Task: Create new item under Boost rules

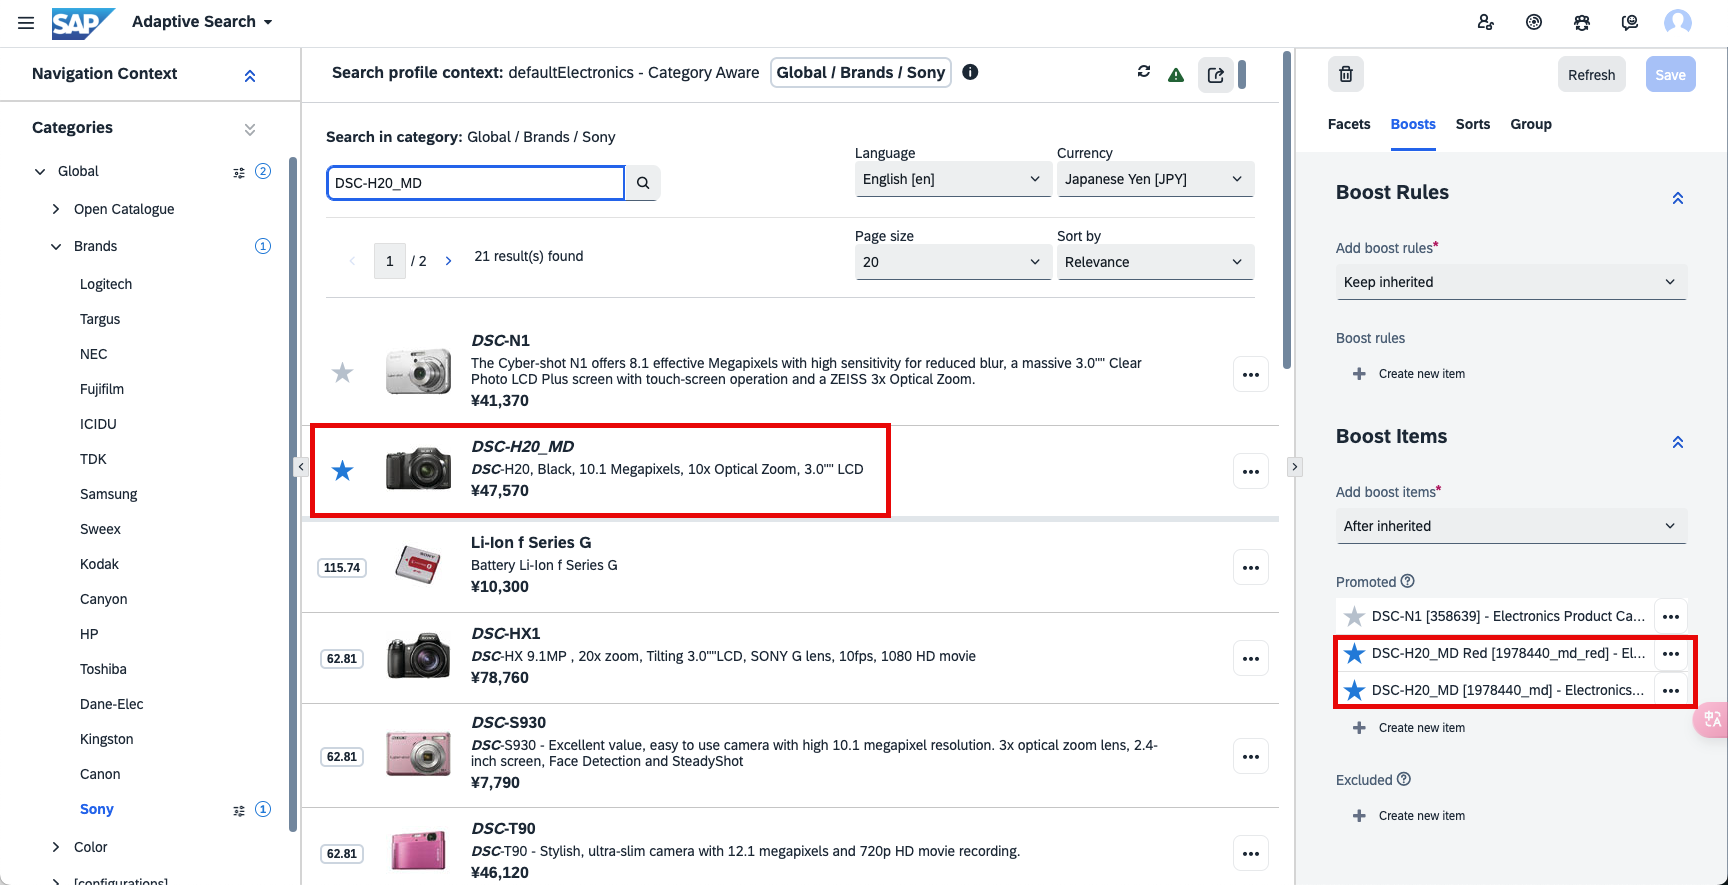Action: pyautogui.click(x=1409, y=374)
